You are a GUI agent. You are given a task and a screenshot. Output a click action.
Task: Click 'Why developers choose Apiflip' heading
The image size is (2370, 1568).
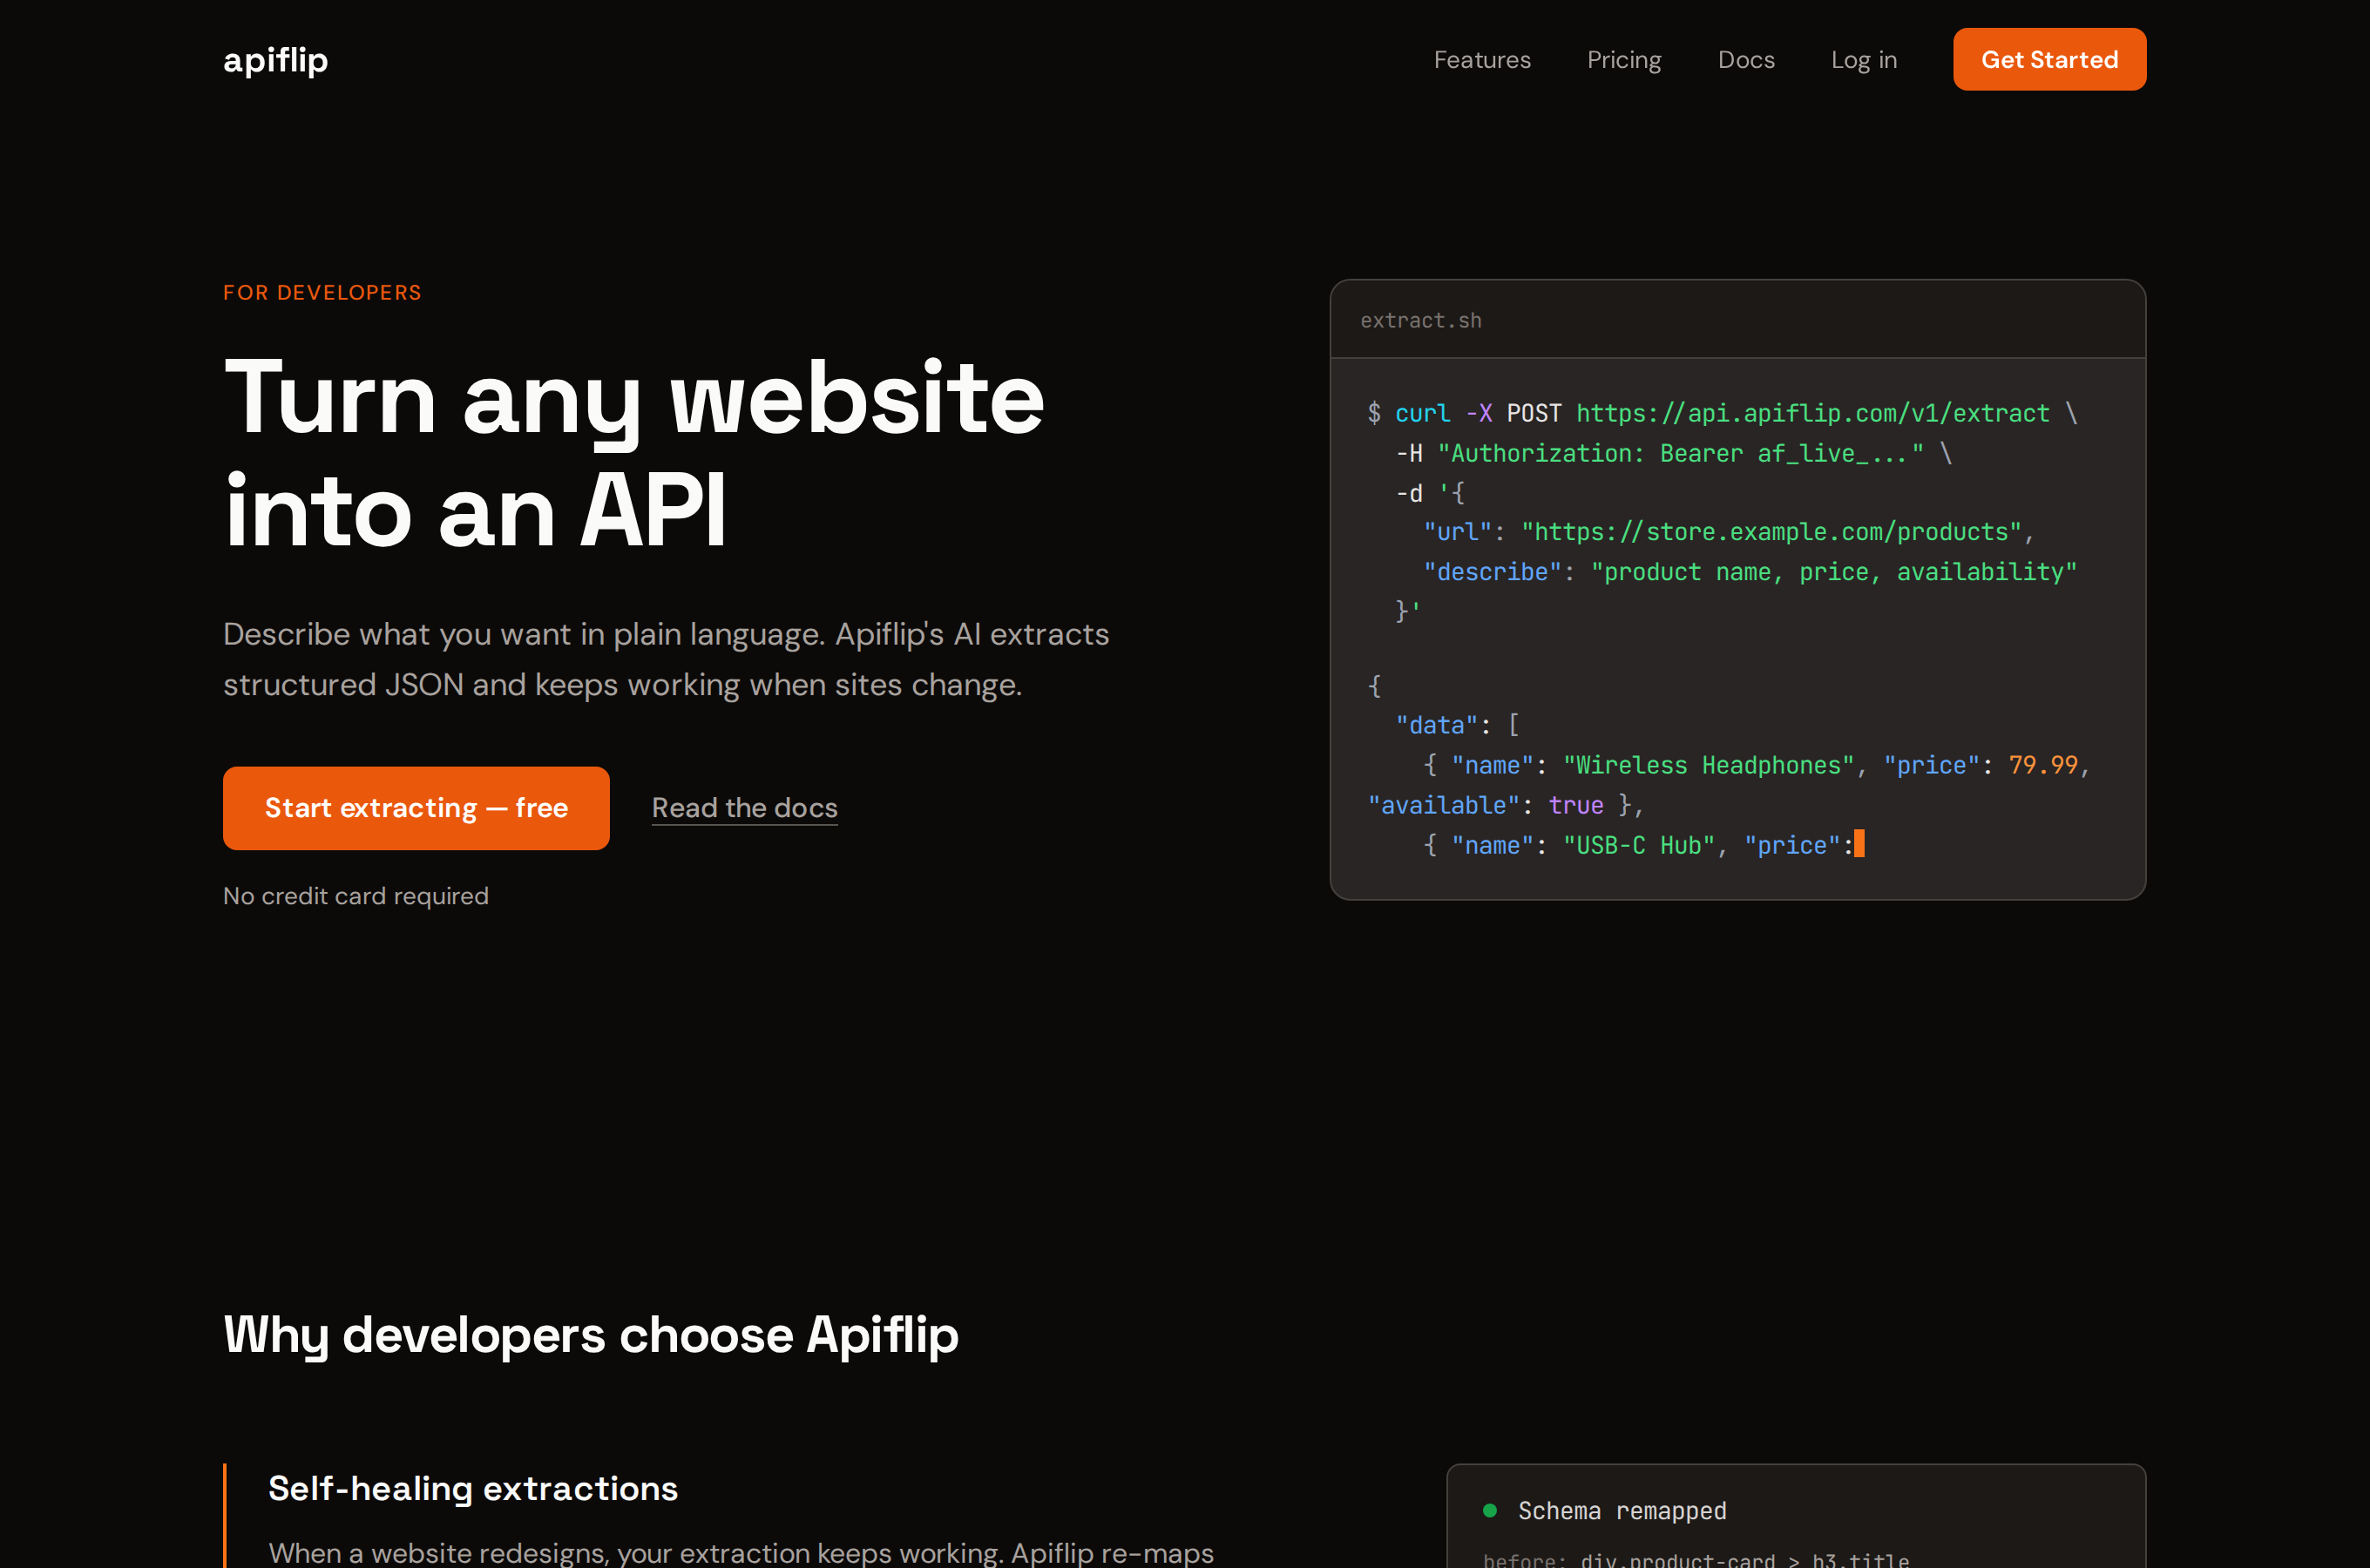pyautogui.click(x=591, y=1335)
